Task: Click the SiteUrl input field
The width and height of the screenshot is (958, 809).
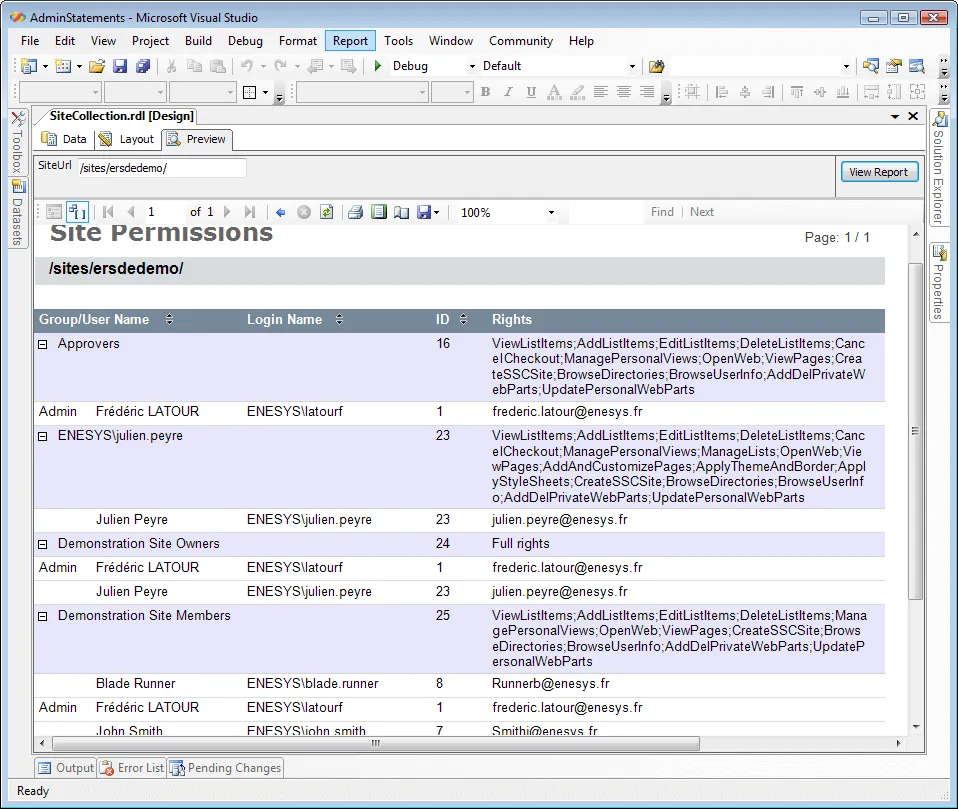Action: click(x=160, y=168)
